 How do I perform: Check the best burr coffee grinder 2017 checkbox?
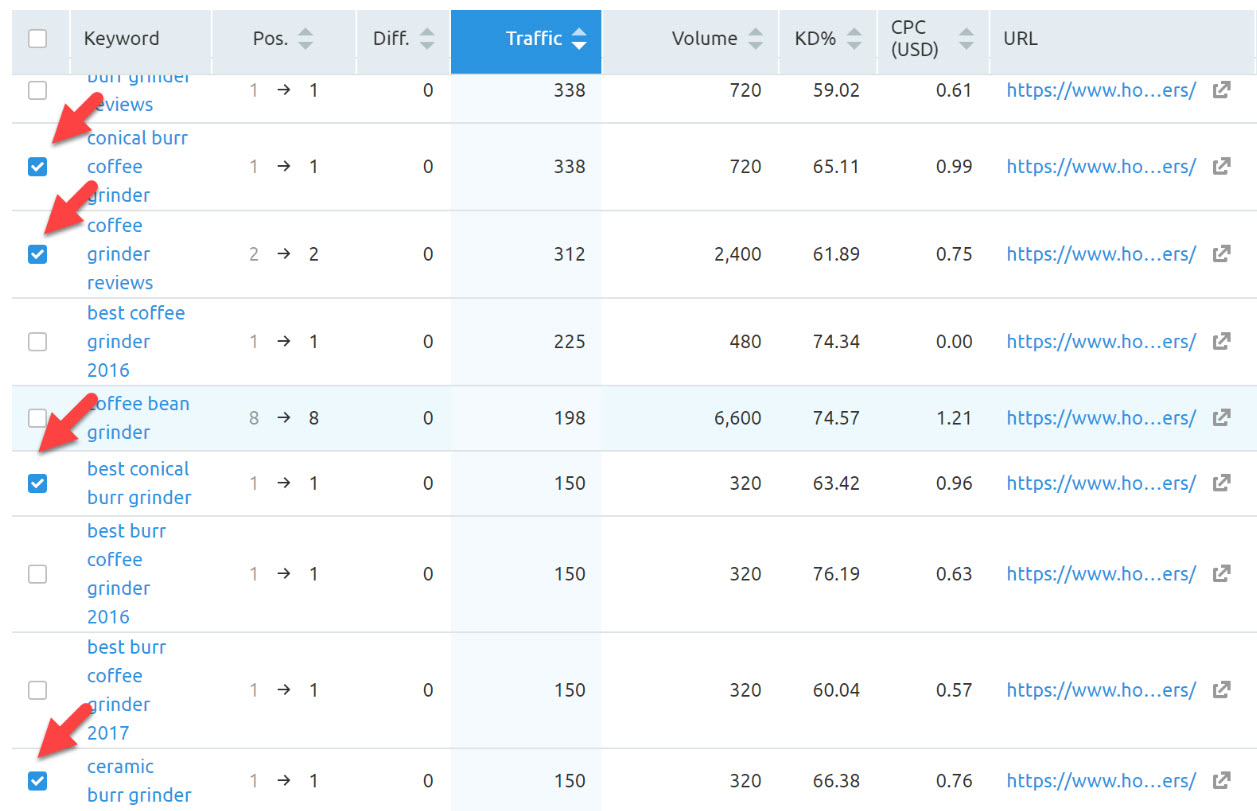(x=37, y=690)
